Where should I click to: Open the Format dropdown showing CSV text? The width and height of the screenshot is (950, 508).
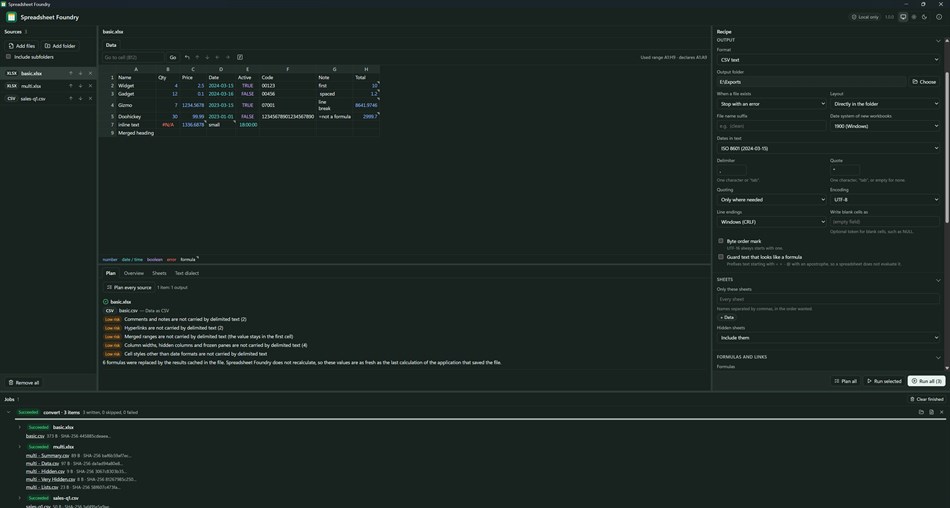pyautogui.click(x=828, y=59)
